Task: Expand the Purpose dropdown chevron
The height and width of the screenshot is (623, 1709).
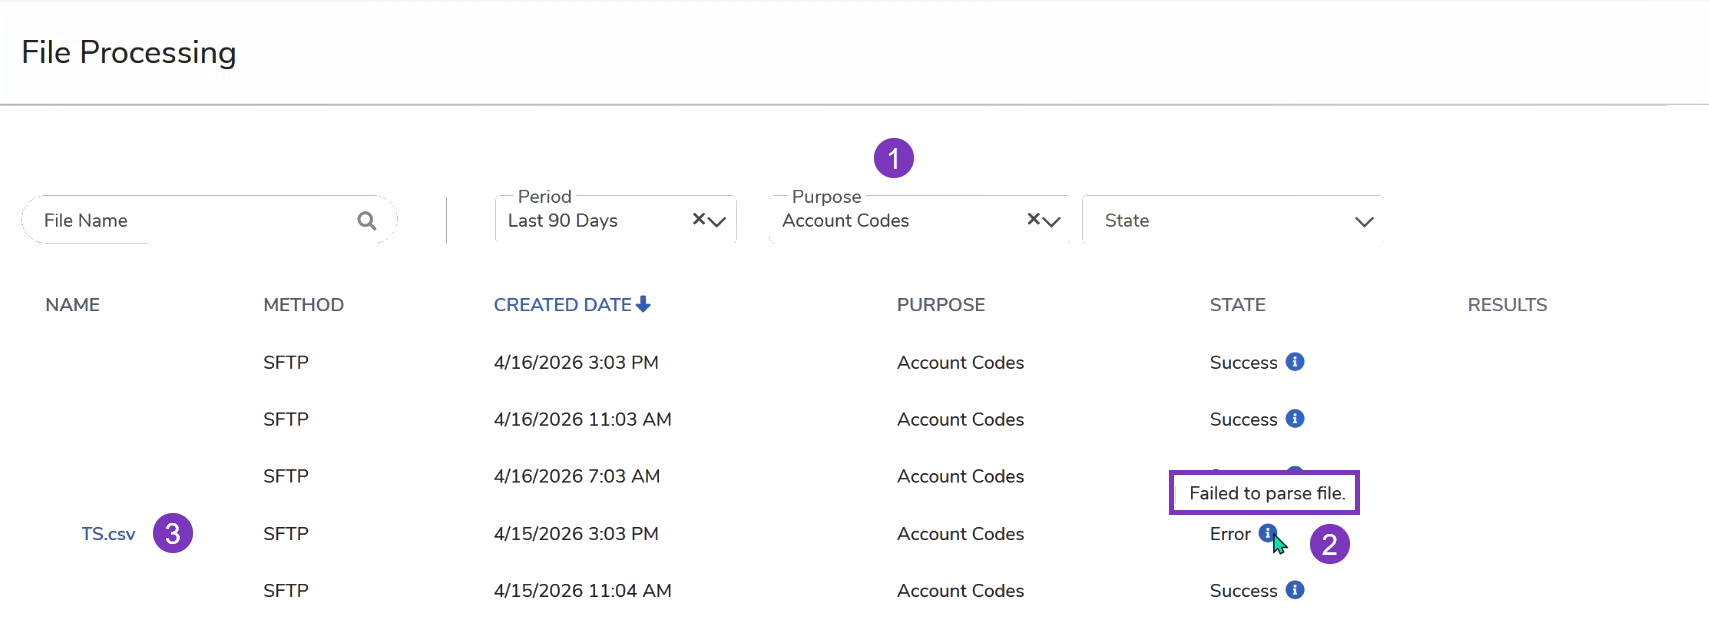Action: pyautogui.click(x=1051, y=222)
